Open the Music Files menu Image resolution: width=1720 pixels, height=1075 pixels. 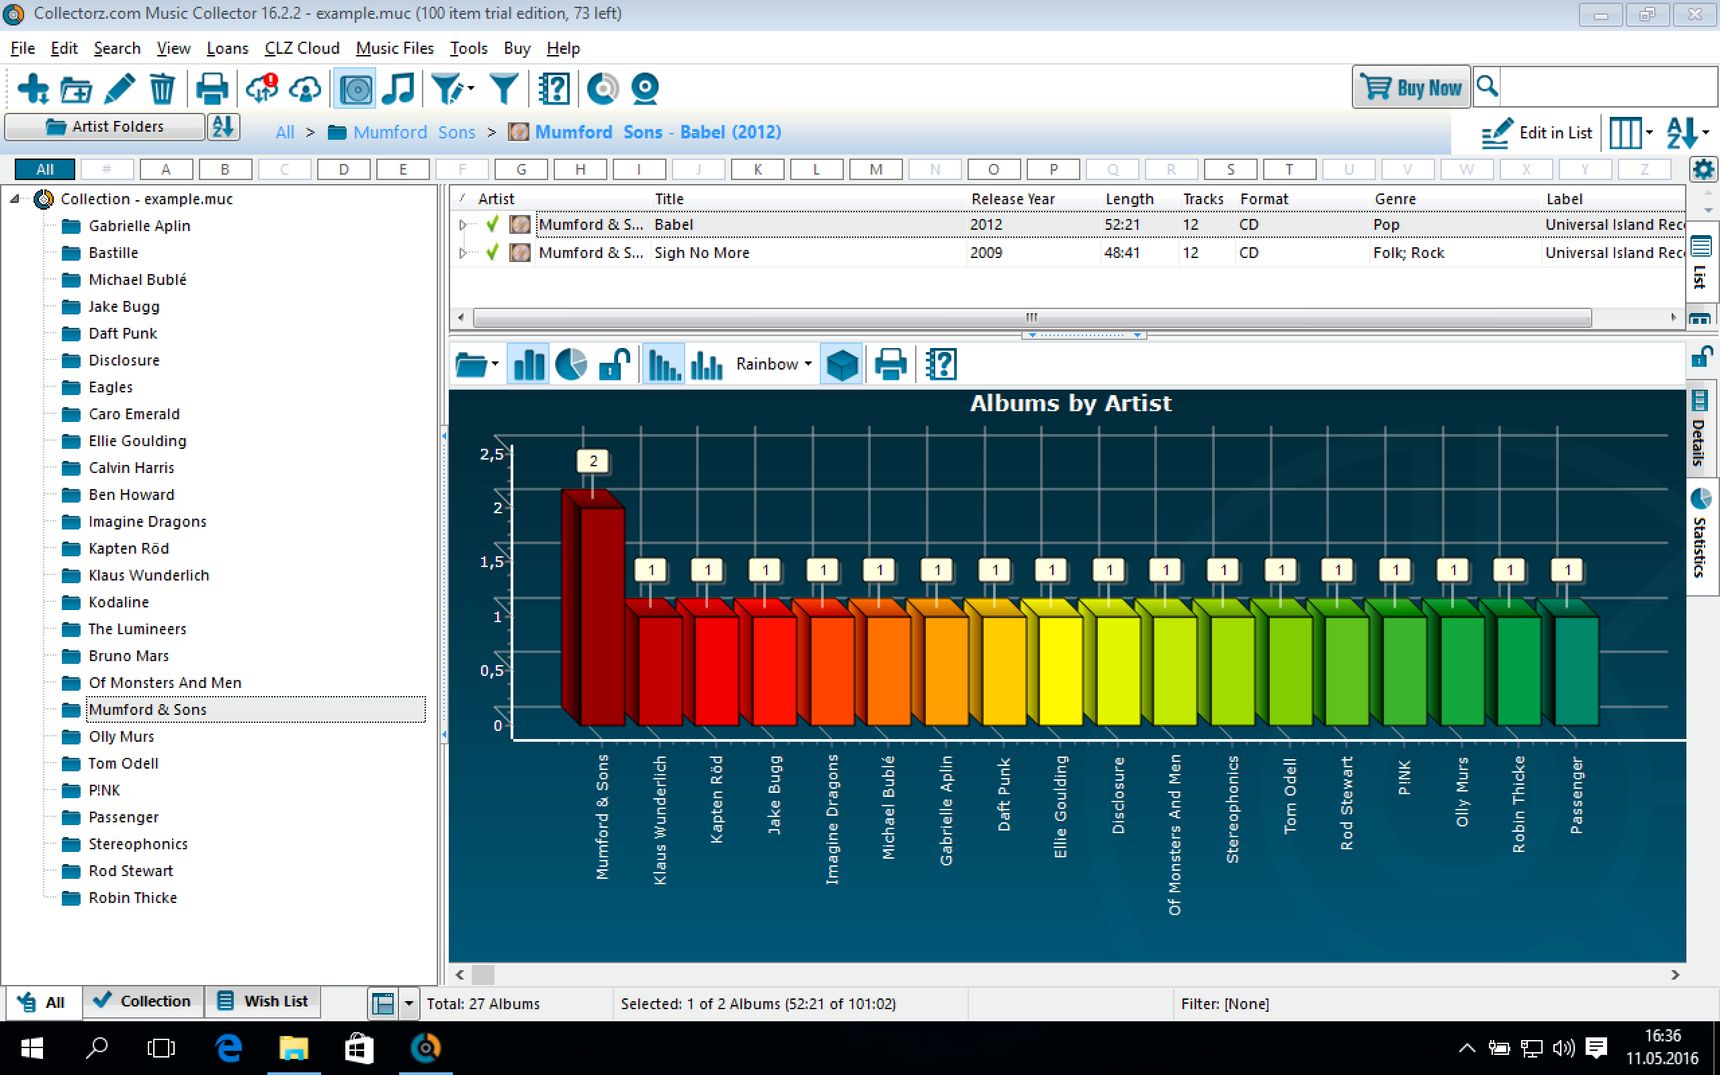395,48
